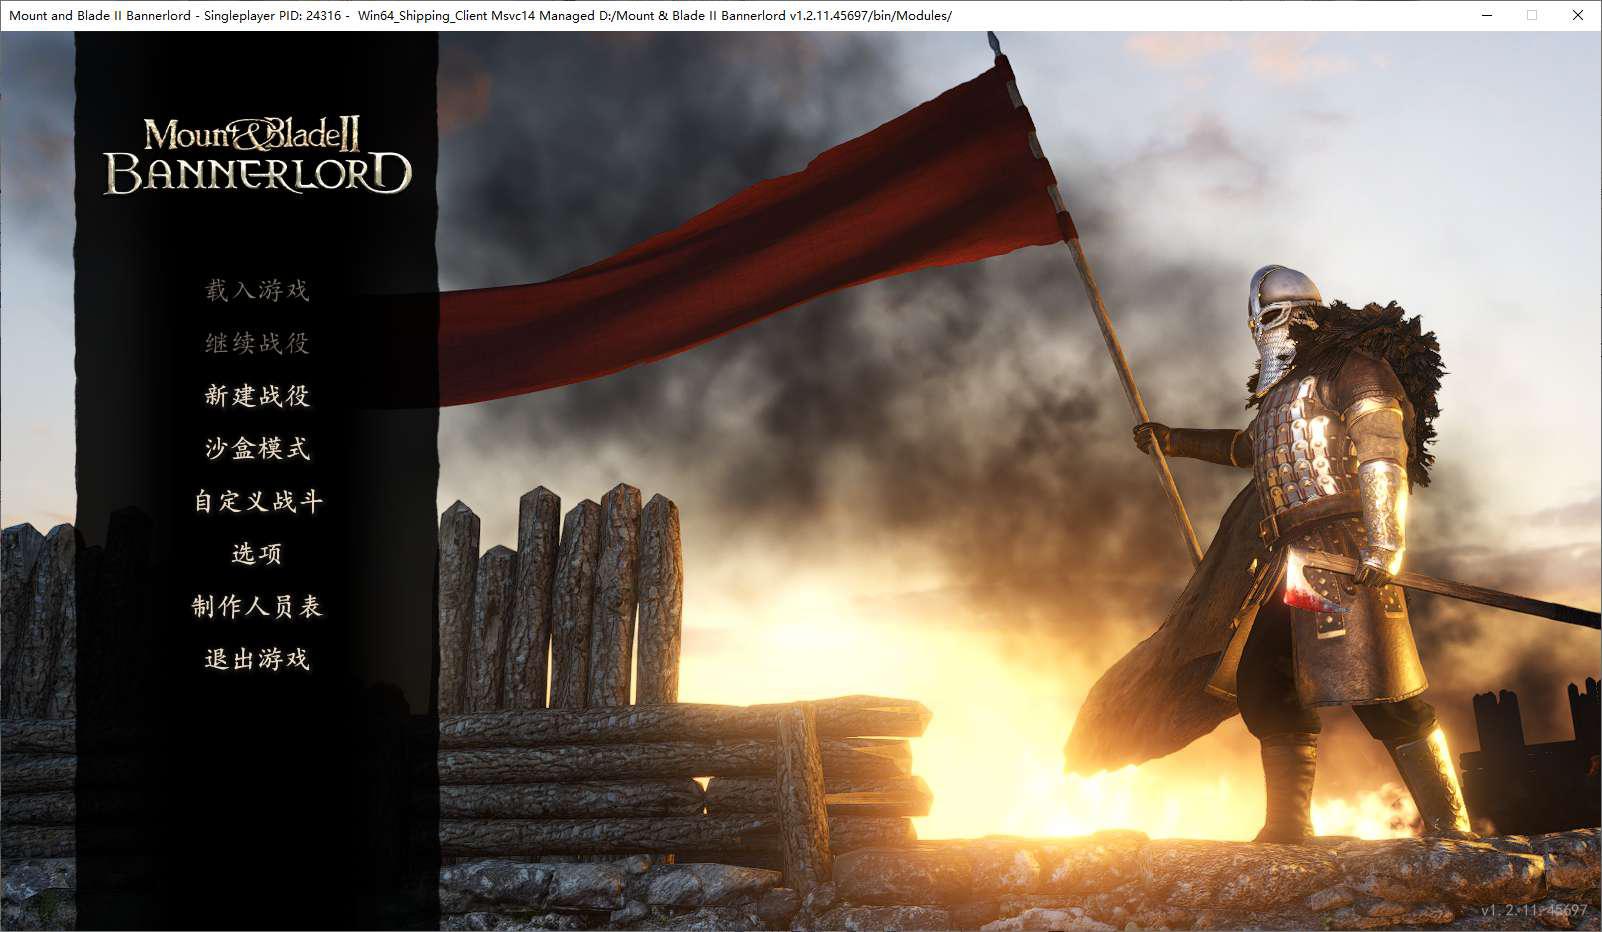Open 沙盒模式 sandbox mode
The height and width of the screenshot is (932, 1602).
pyautogui.click(x=257, y=449)
